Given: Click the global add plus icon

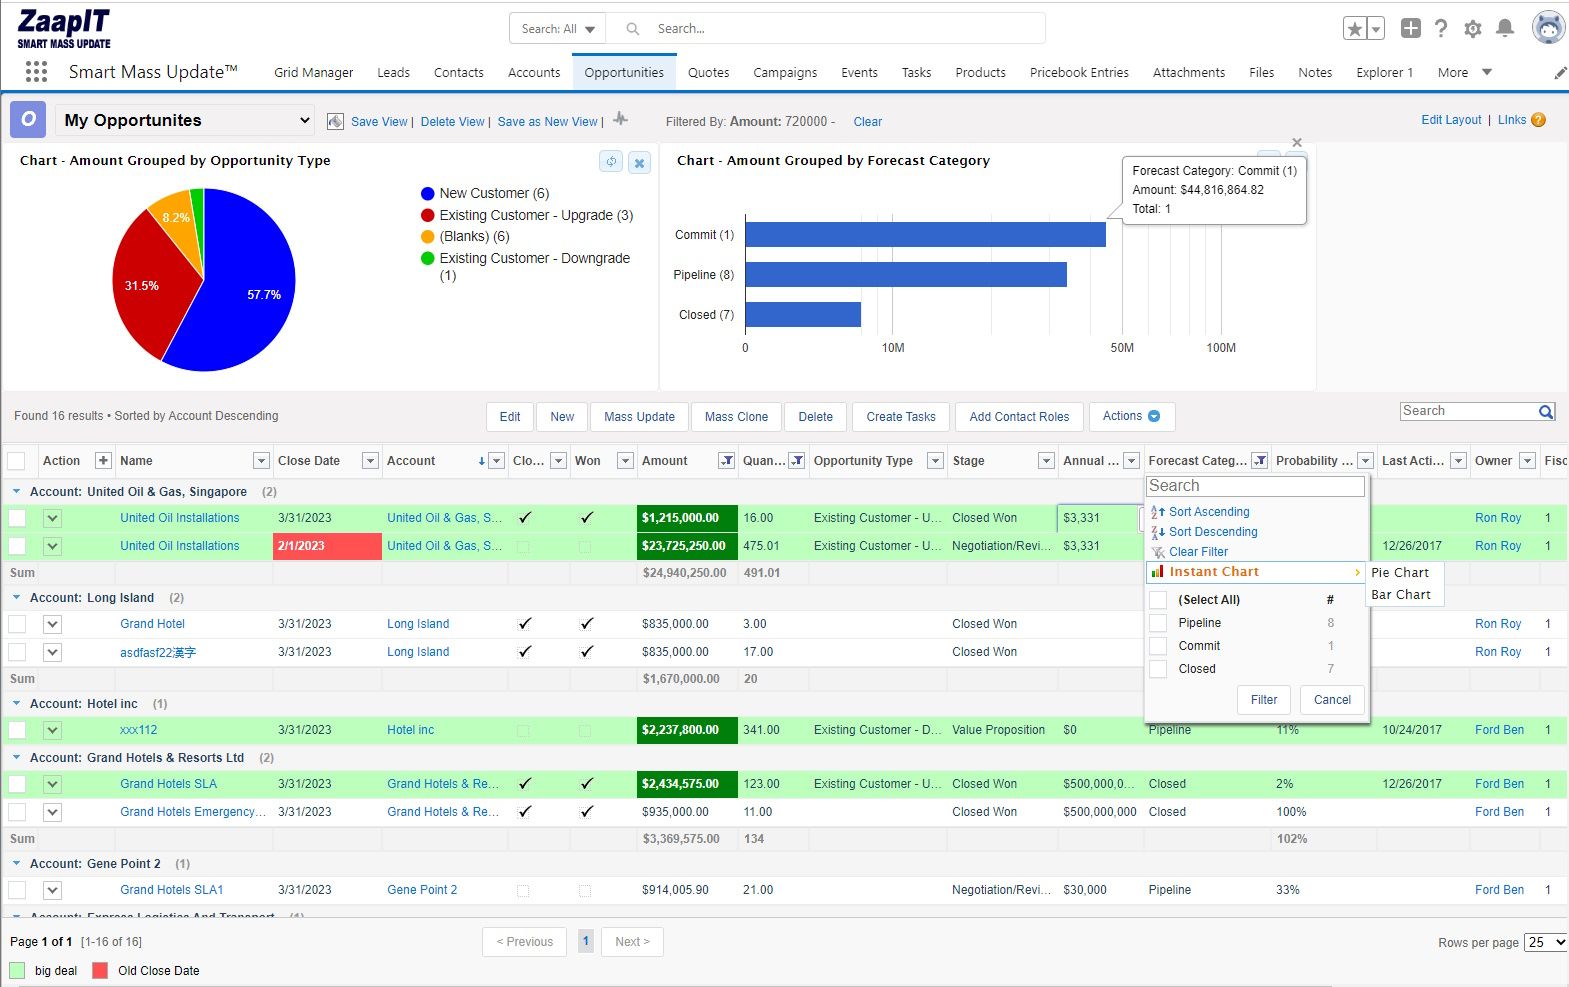Looking at the screenshot, I should tap(1410, 29).
